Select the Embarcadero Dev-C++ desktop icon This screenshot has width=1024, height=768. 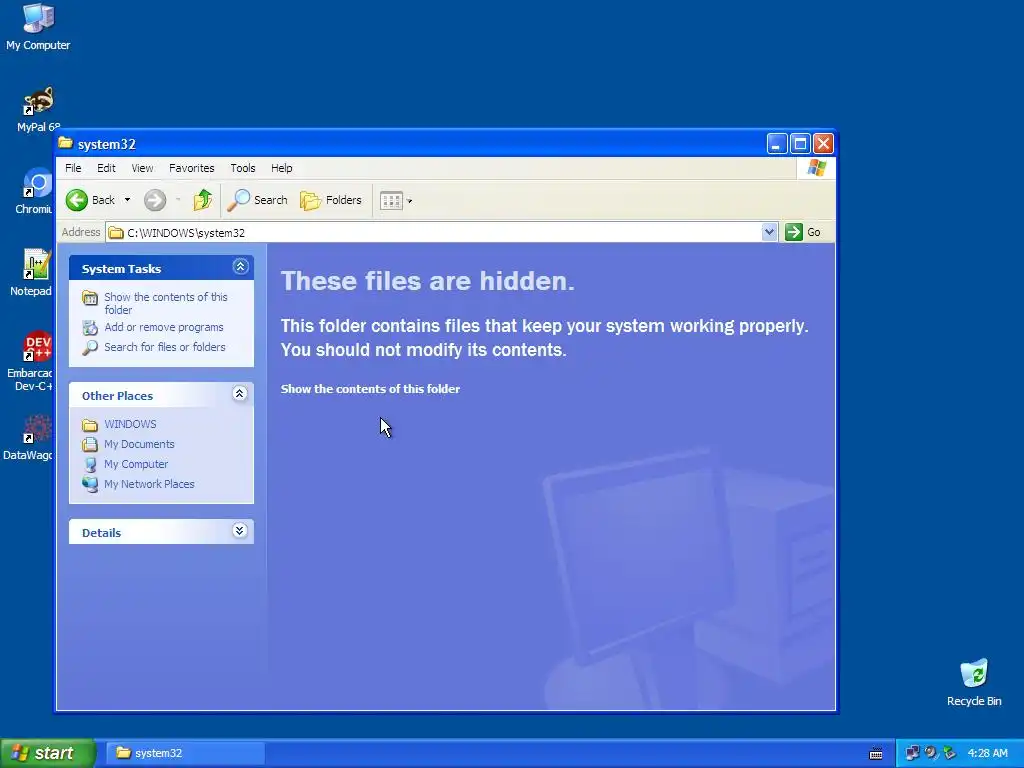pos(30,361)
